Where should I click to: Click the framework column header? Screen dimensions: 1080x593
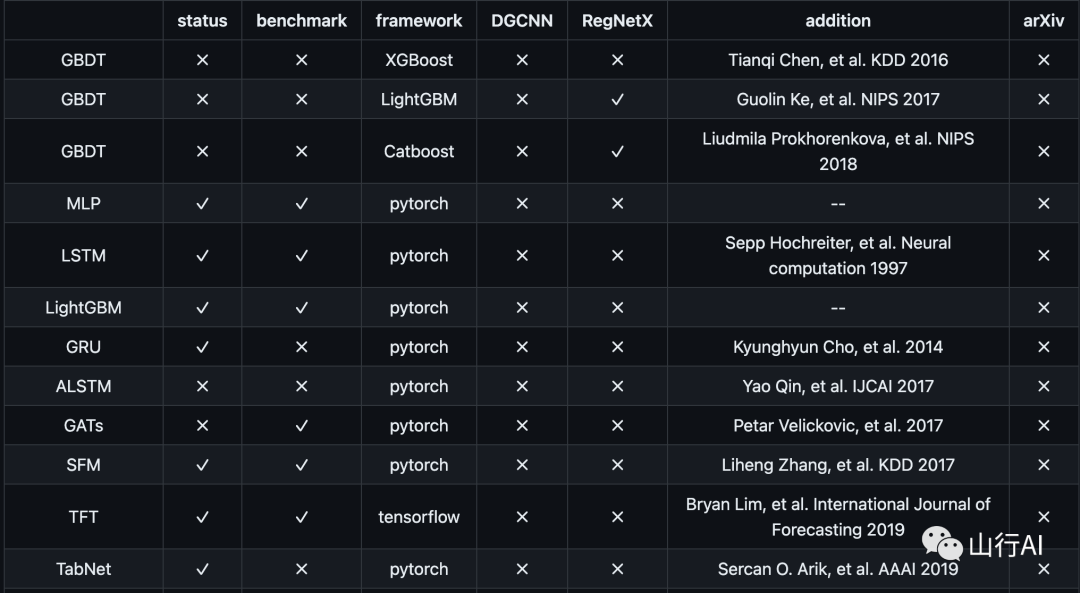pyautogui.click(x=419, y=21)
